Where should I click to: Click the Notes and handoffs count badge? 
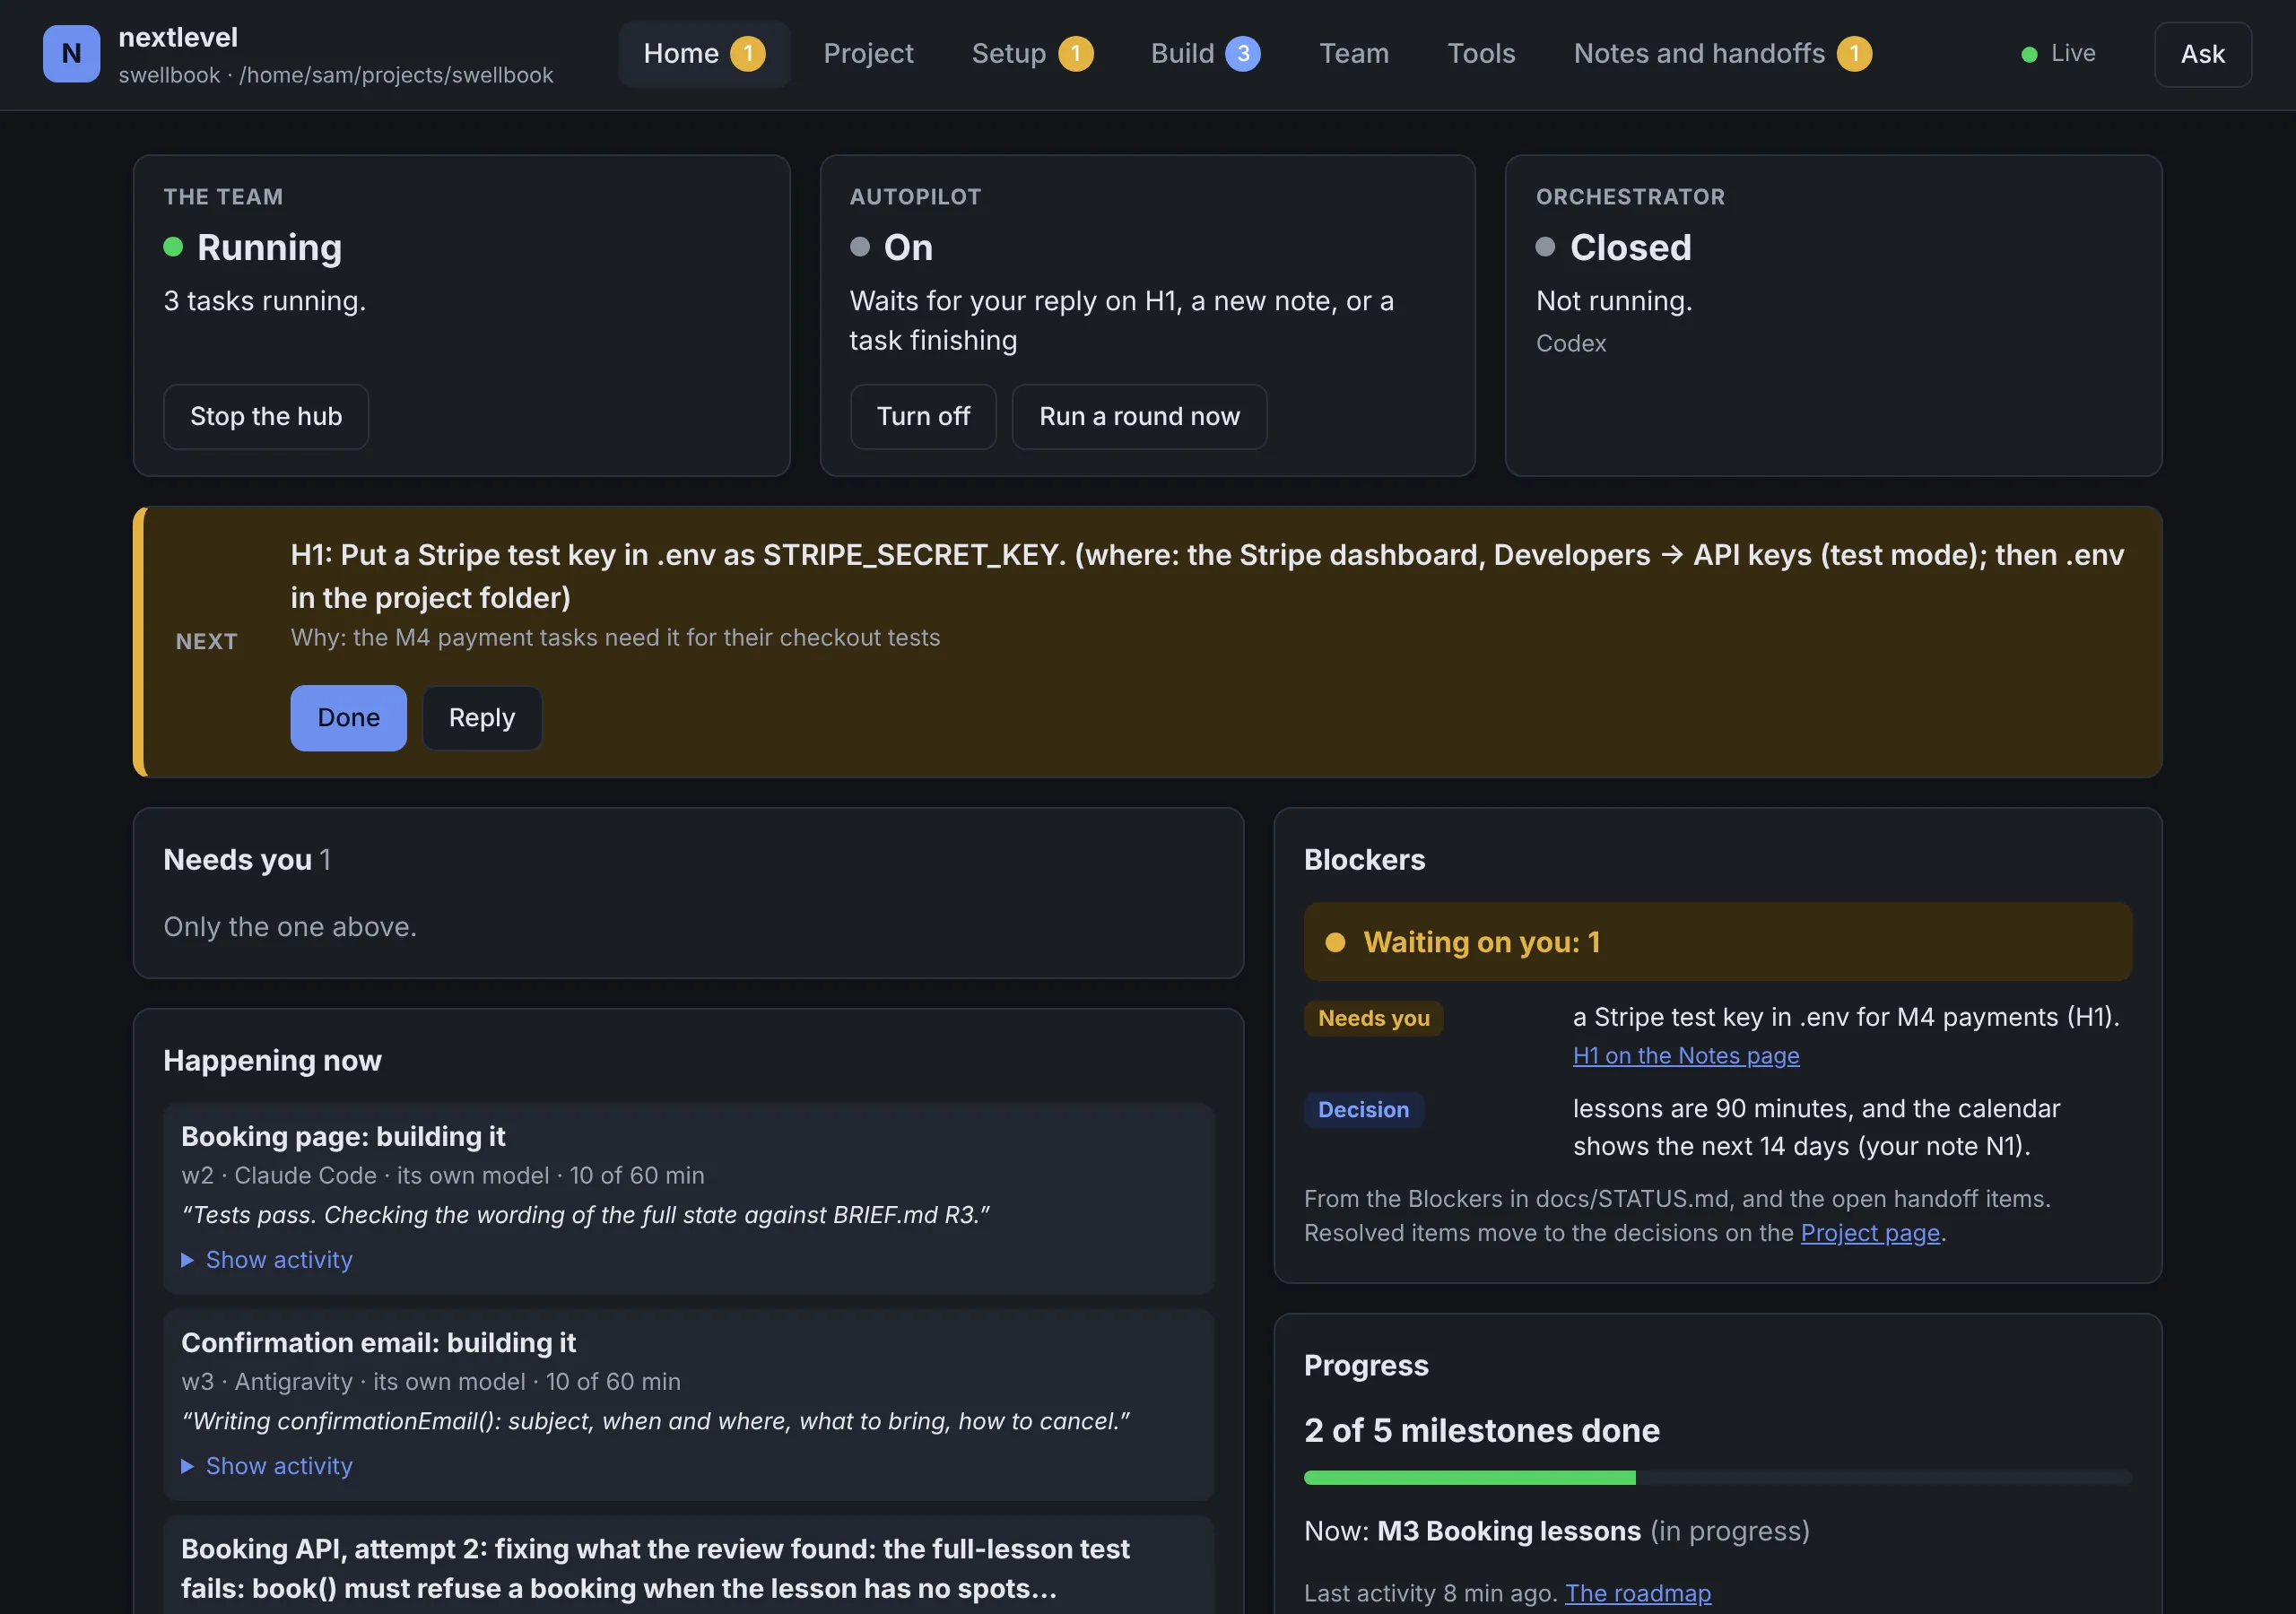pyautogui.click(x=1854, y=54)
